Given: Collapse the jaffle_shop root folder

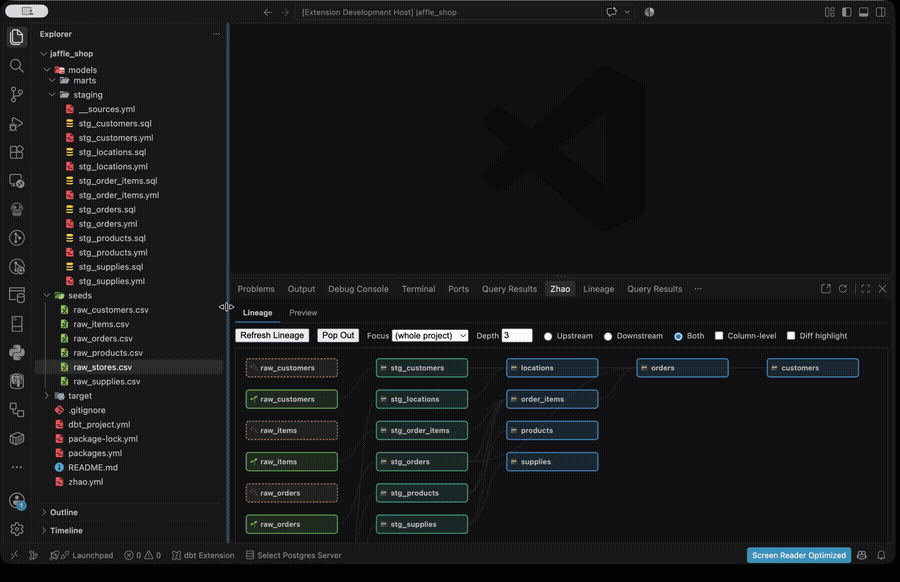Looking at the screenshot, I should (44, 53).
